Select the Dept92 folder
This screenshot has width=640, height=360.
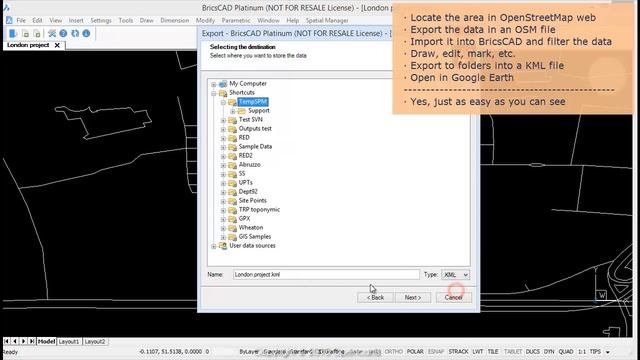point(248,191)
